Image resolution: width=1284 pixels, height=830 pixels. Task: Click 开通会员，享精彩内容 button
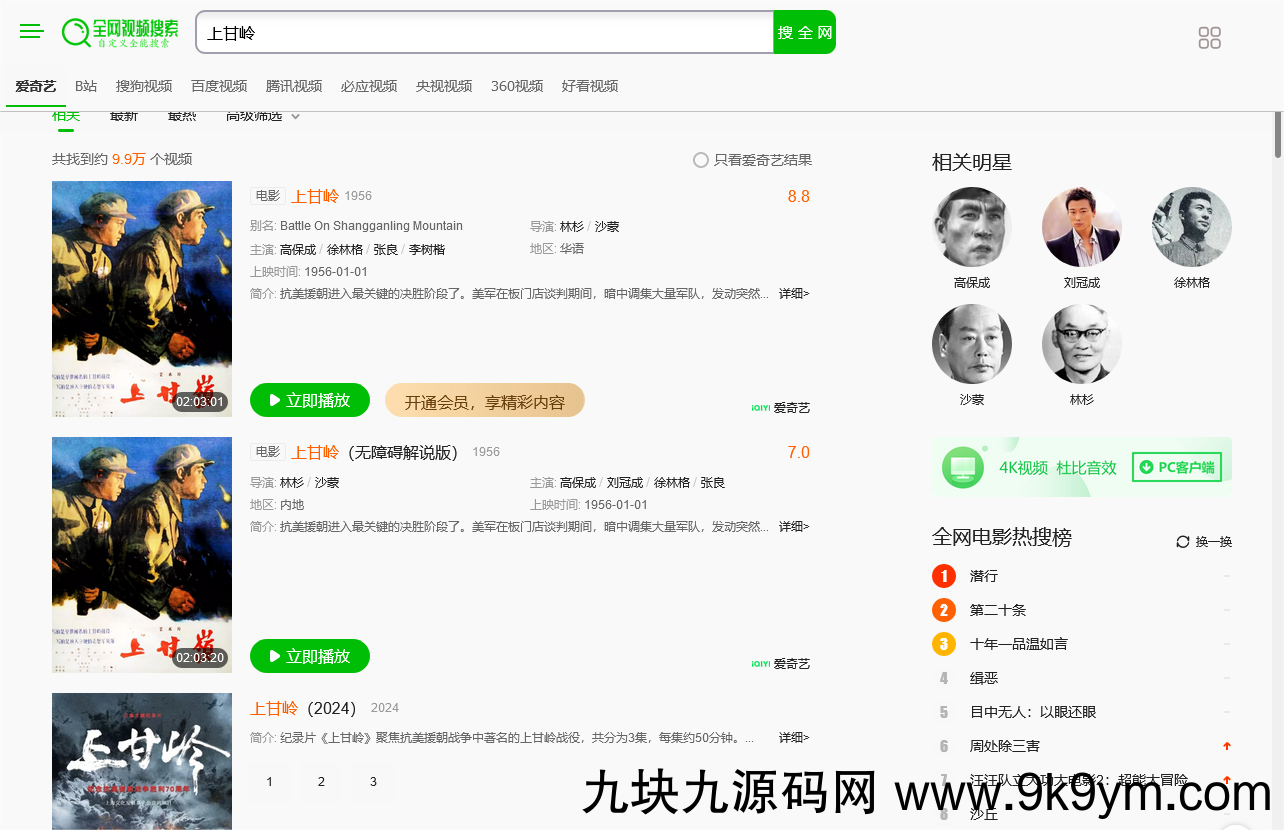point(485,401)
